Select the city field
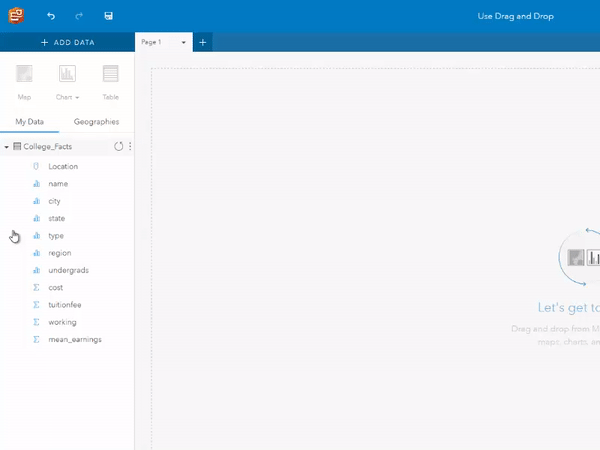This screenshot has height=450, width=600. 54,201
